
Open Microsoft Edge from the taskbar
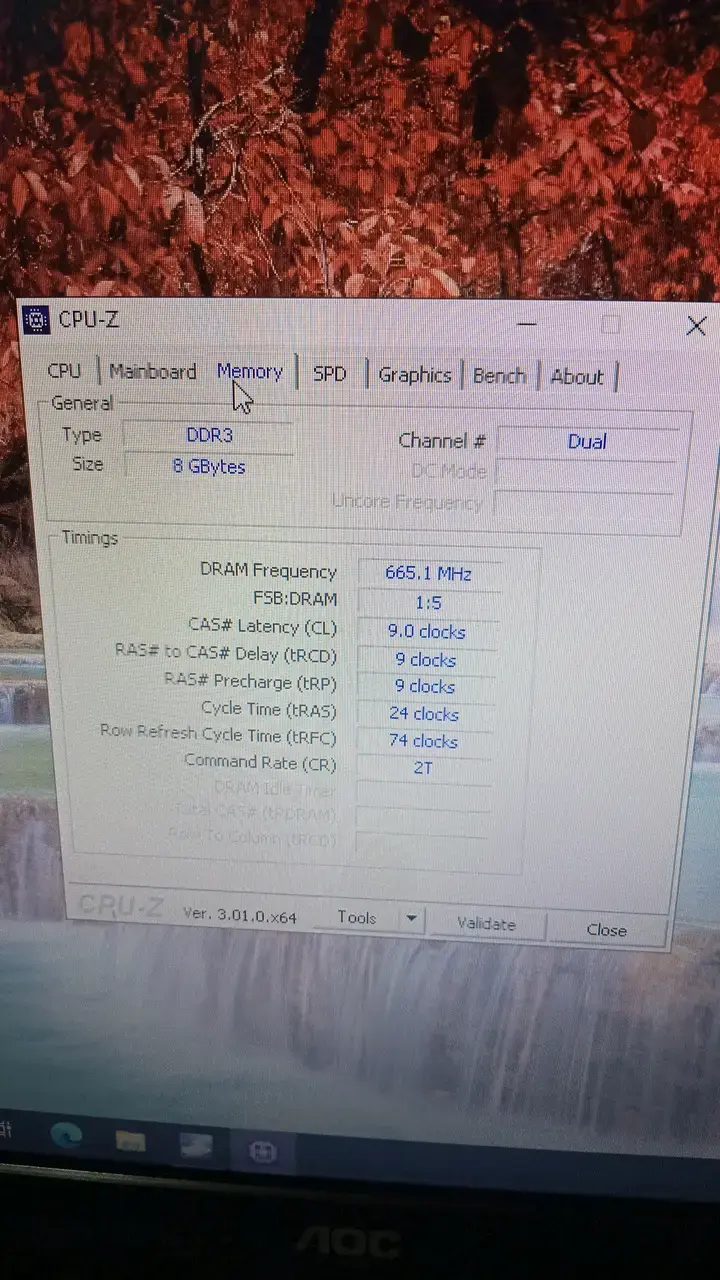(67, 1137)
